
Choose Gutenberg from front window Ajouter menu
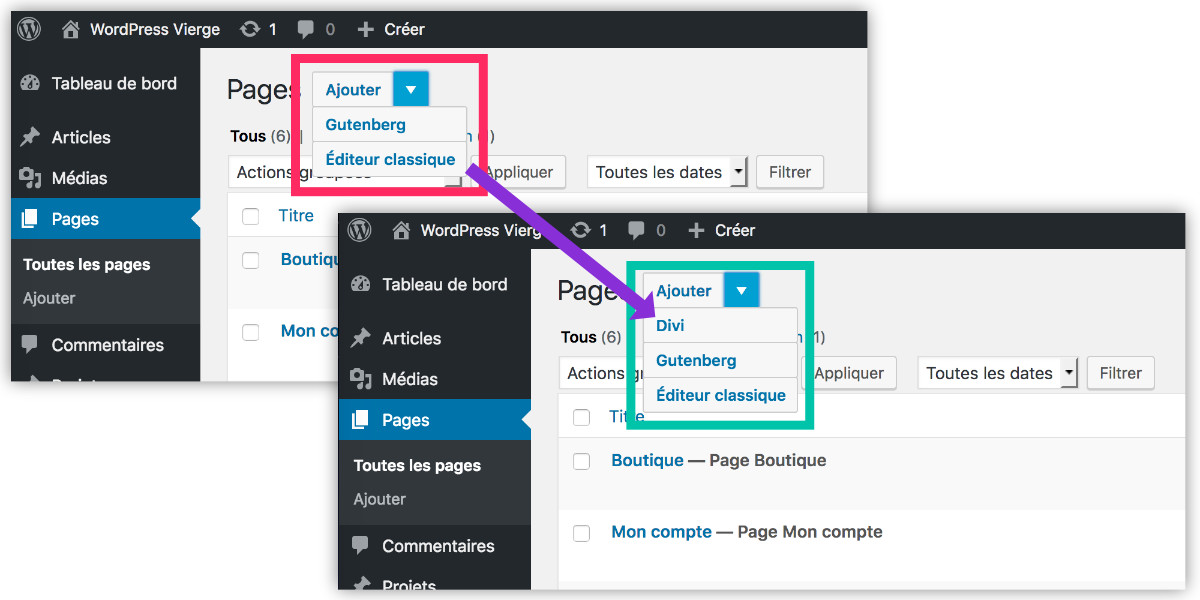tap(721, 361)
